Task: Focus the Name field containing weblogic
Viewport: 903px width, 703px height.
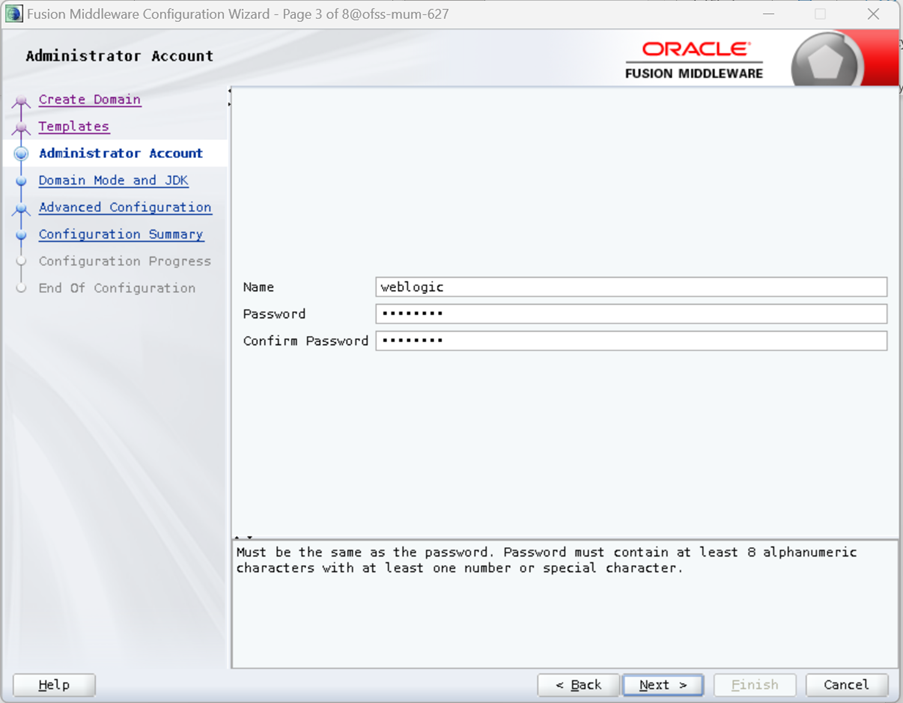Action: point(630,287)
